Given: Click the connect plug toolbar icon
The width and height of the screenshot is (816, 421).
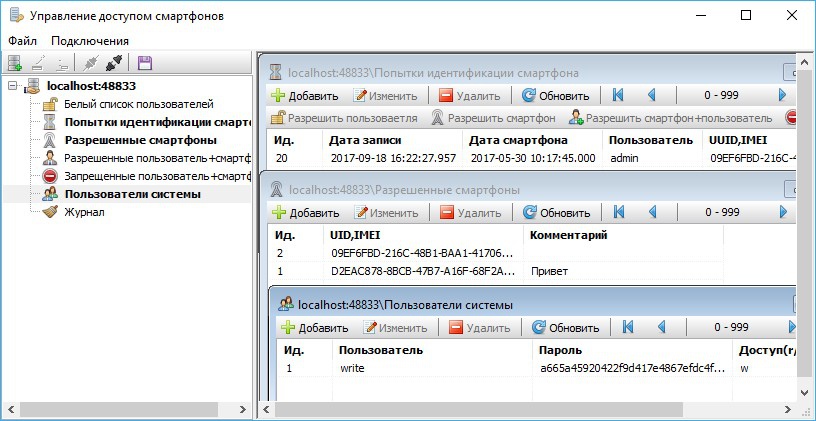Looking at the screenshot, I should click(91, 63).
